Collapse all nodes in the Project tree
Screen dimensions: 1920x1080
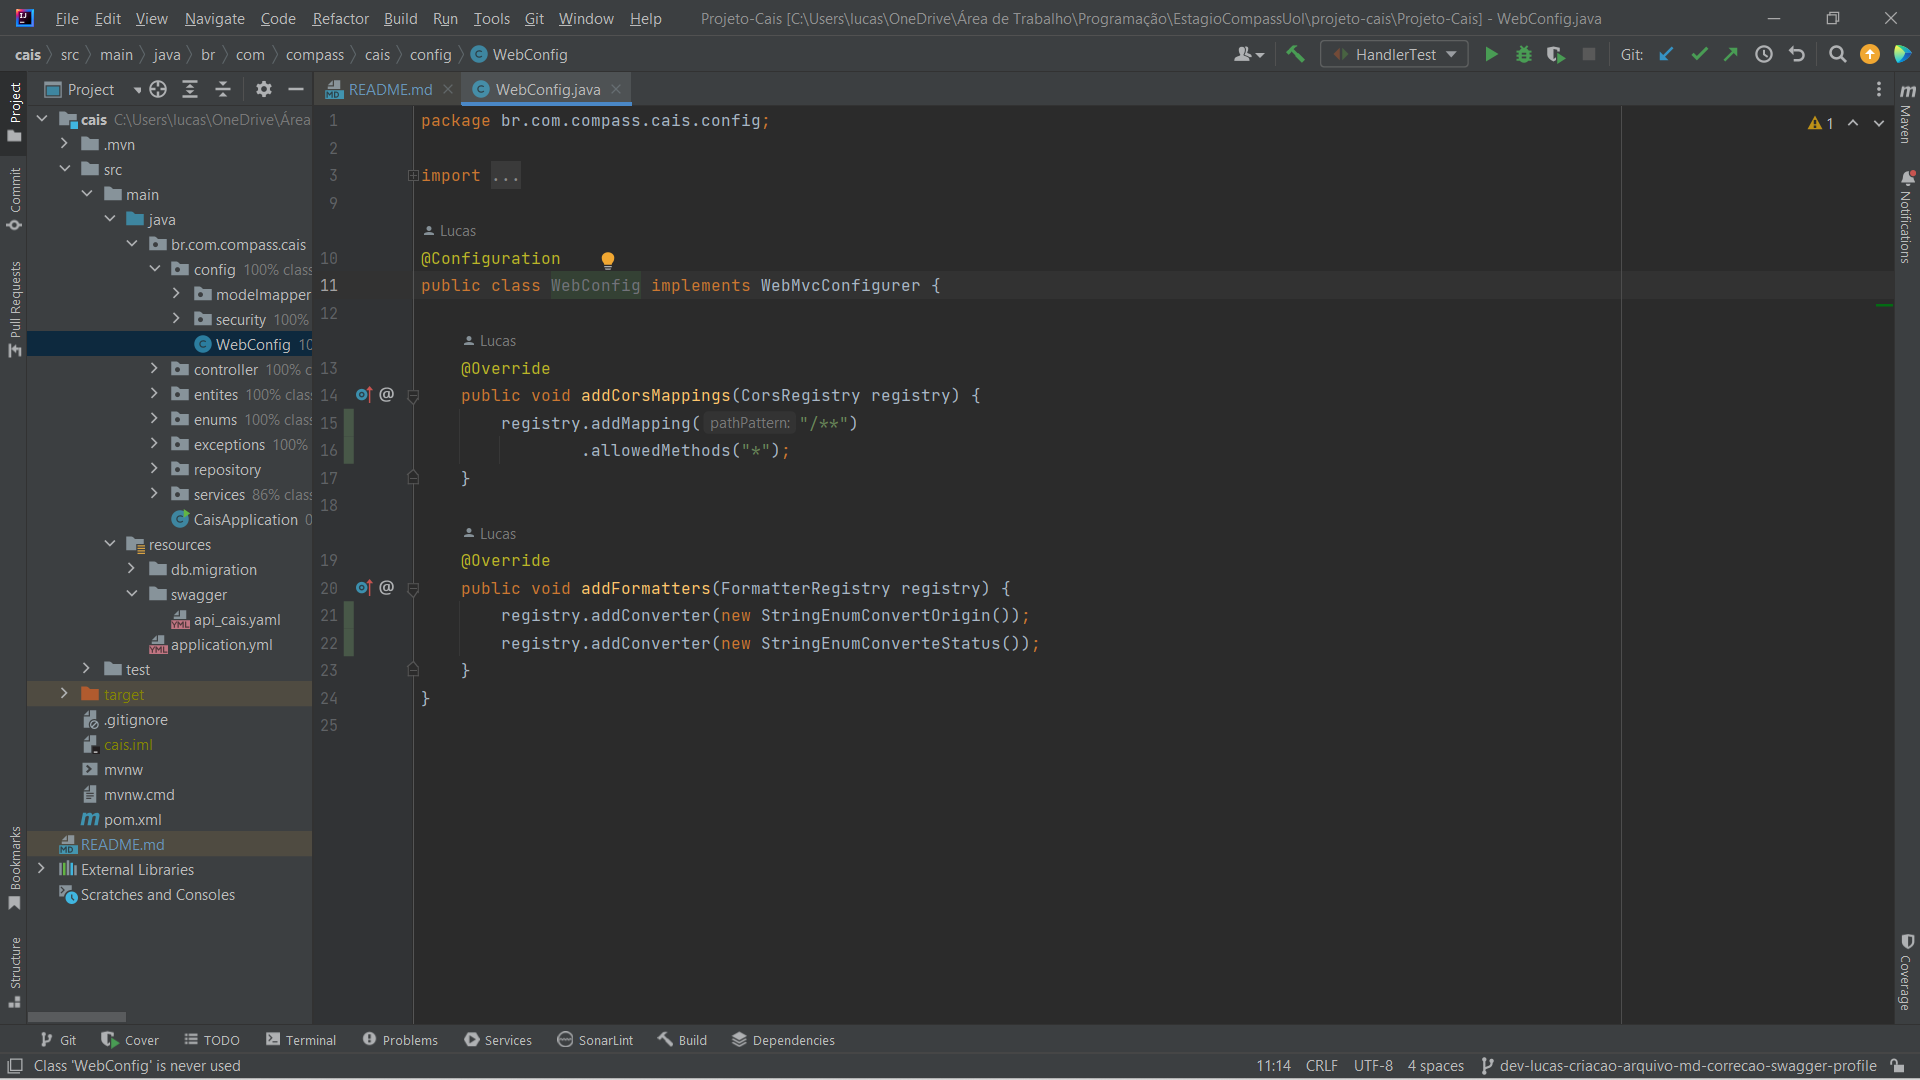tap(223, 89)
